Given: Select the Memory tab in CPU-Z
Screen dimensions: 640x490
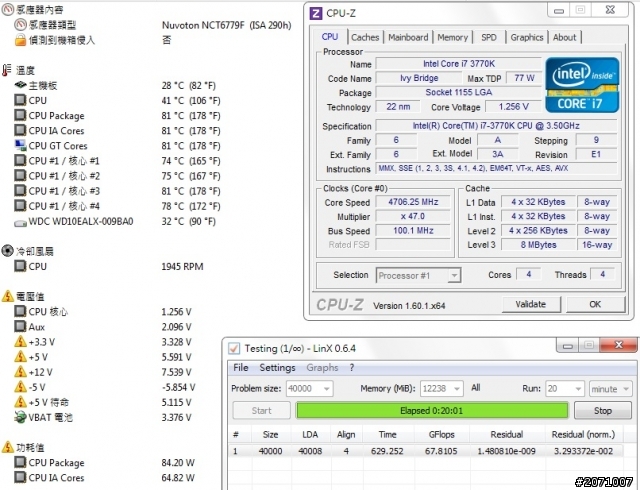Looking at the screenshot, I should (453, 37).
